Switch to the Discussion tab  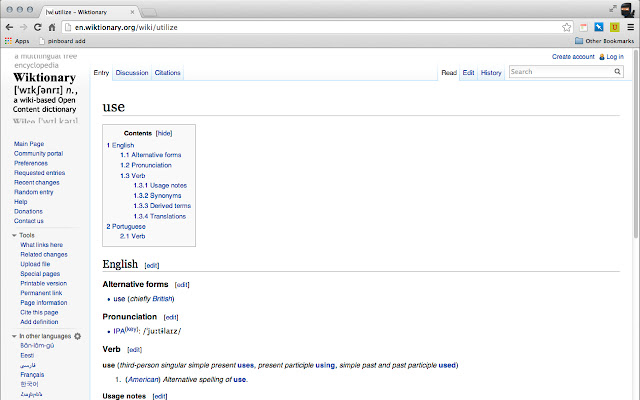132,73
